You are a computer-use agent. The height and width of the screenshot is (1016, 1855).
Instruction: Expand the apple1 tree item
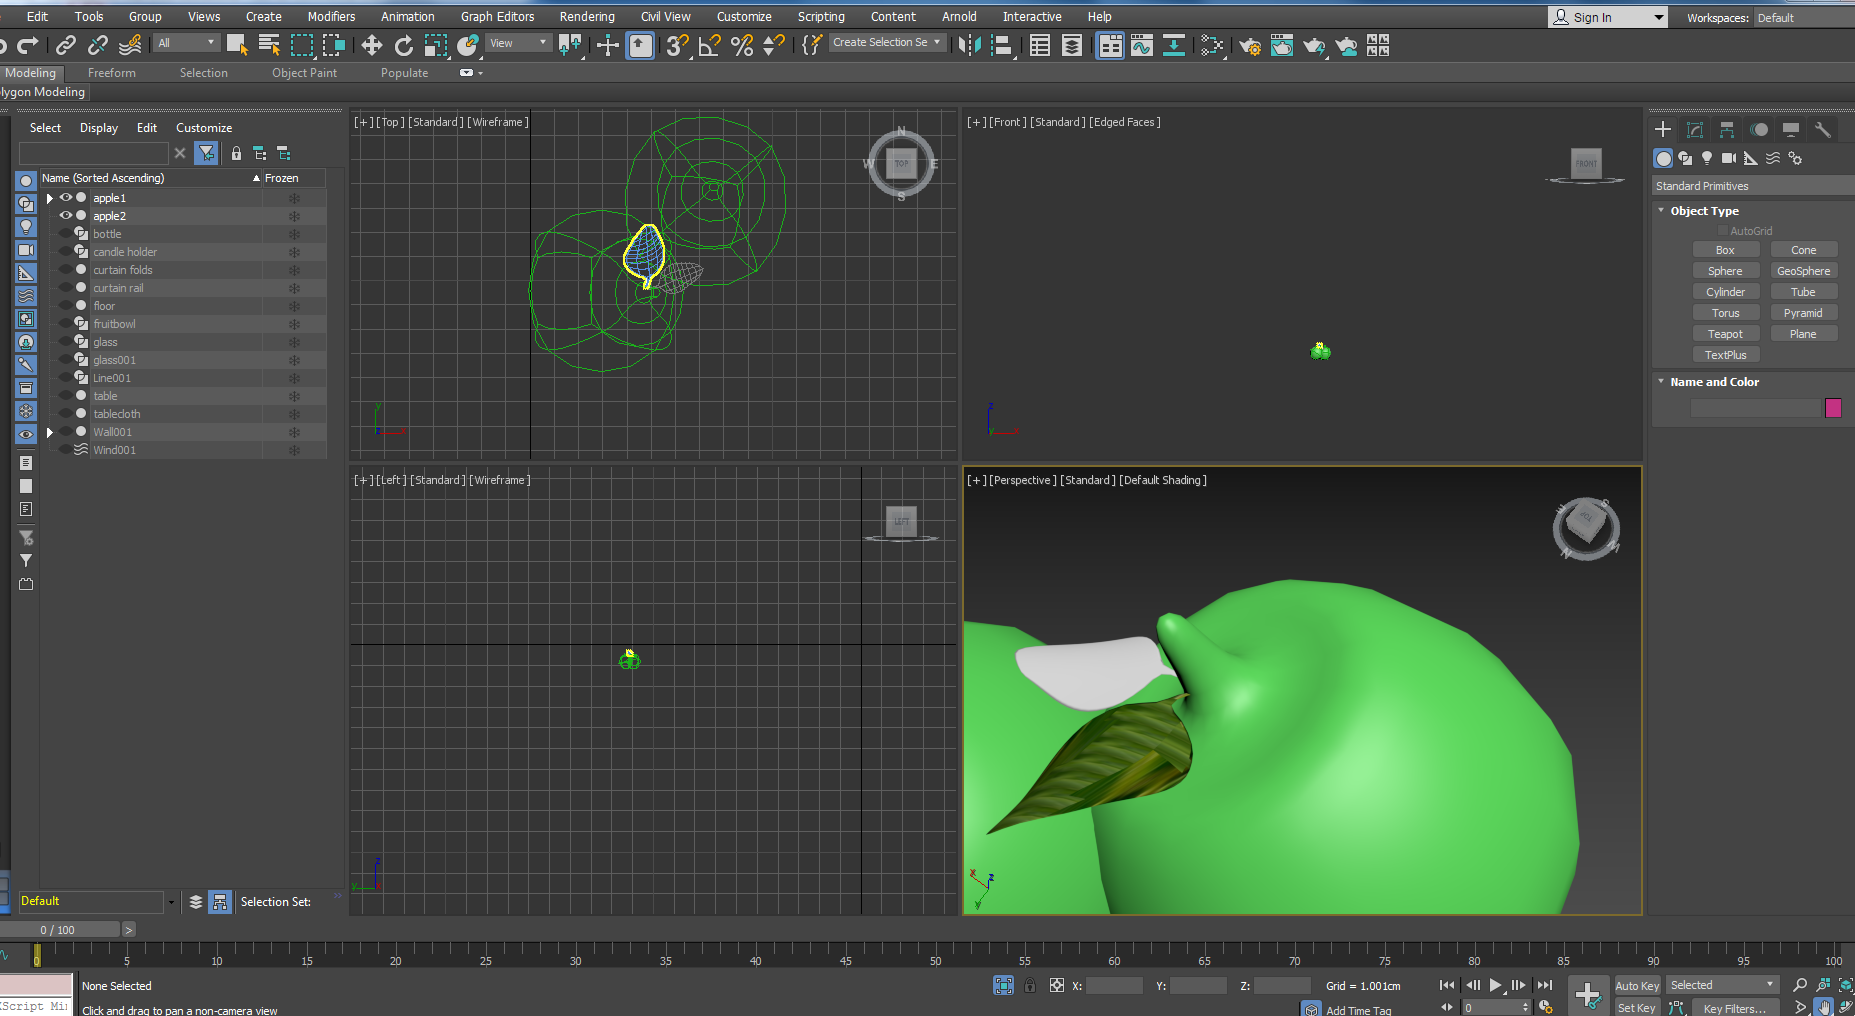pos(50,198)
